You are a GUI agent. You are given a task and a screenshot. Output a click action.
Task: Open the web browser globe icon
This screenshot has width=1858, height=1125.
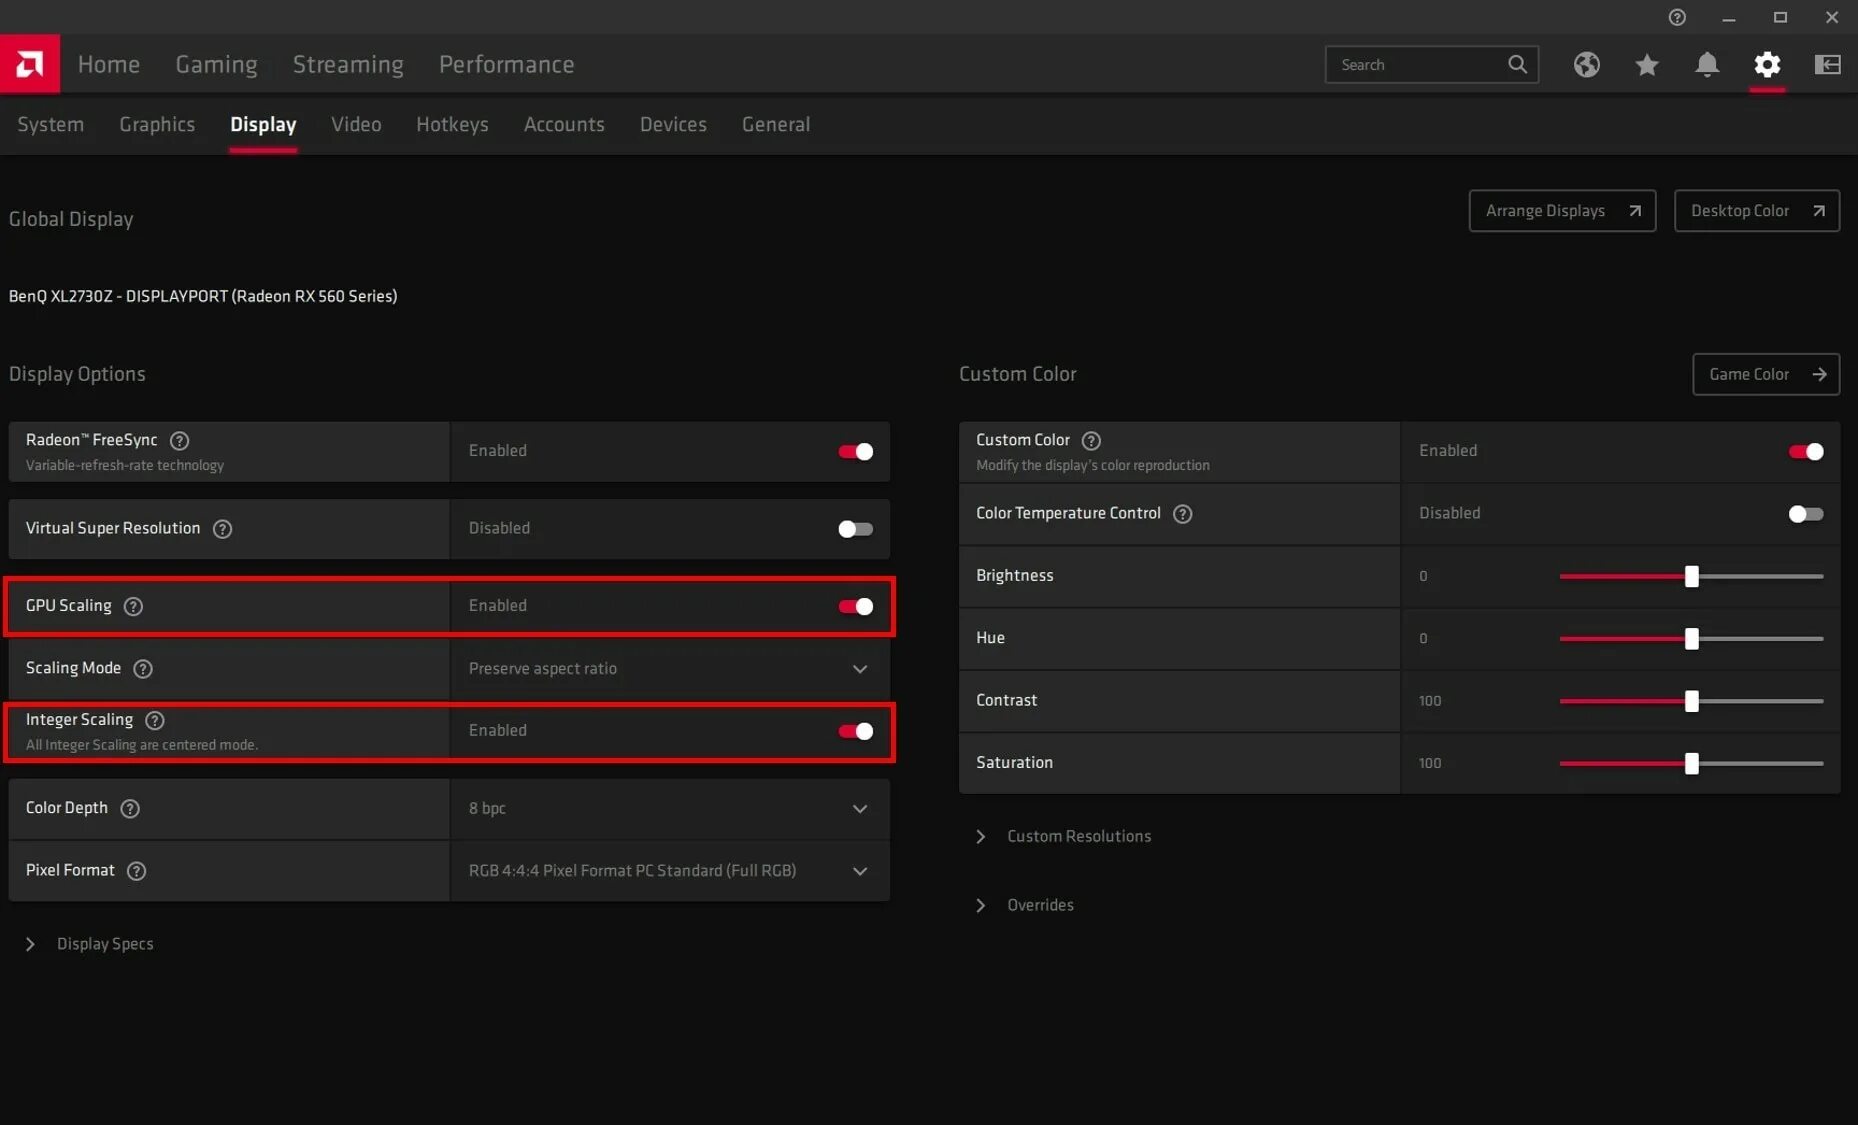click(1587, 65)
